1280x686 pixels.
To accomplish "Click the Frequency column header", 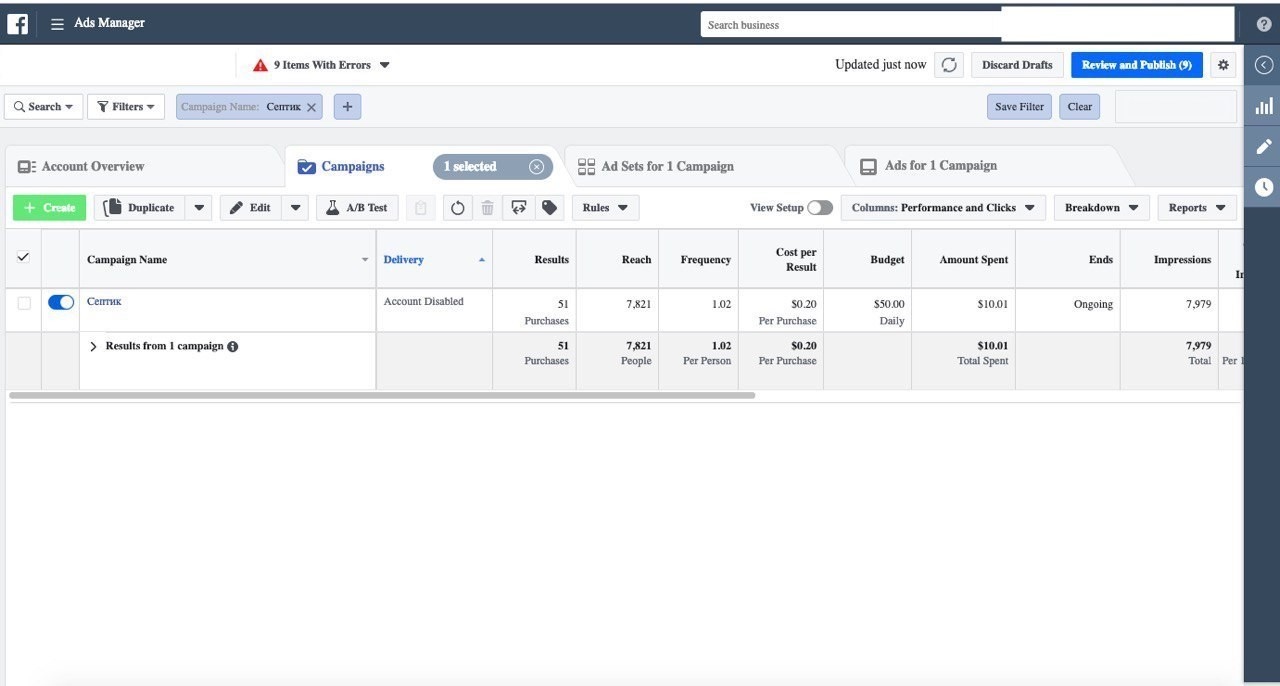I will point(698,260).
